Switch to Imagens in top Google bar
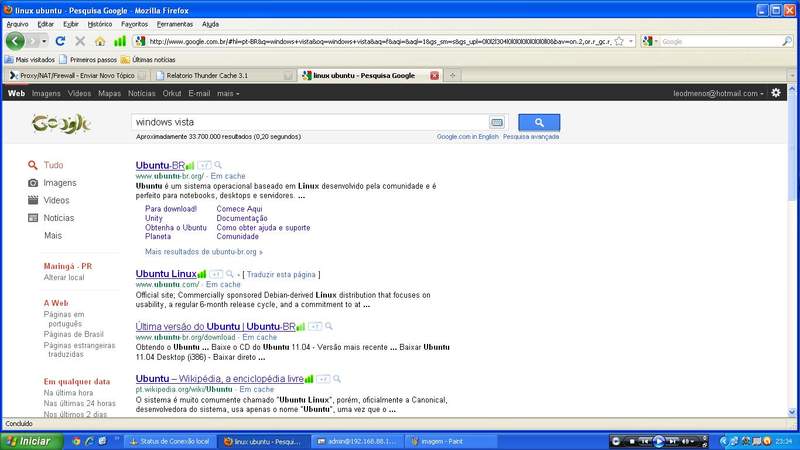 (46, 93)
